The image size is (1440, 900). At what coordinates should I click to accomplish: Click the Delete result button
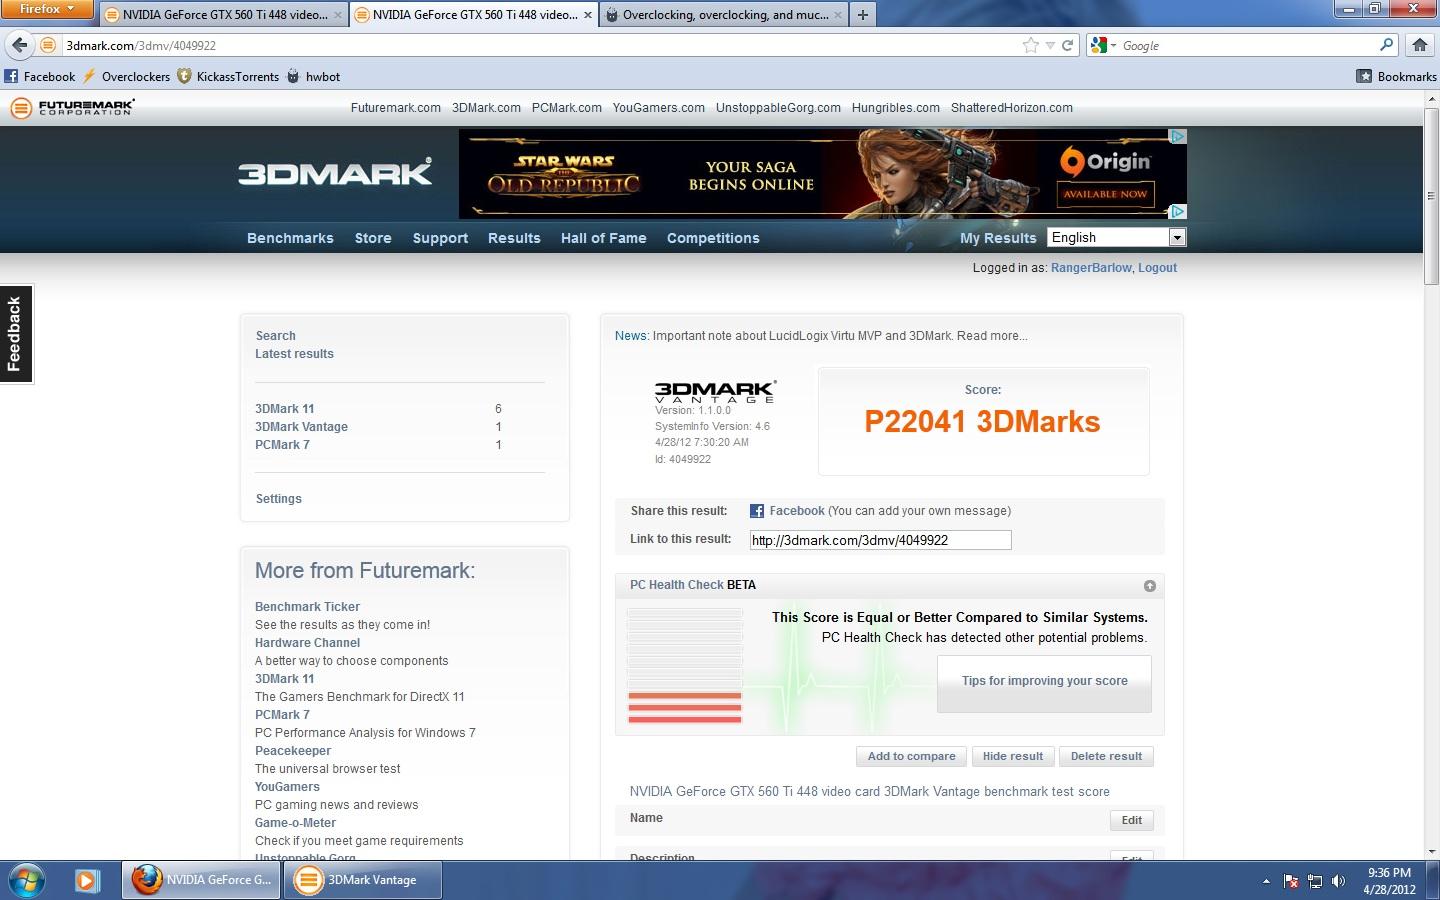[x=1106, y=757]
